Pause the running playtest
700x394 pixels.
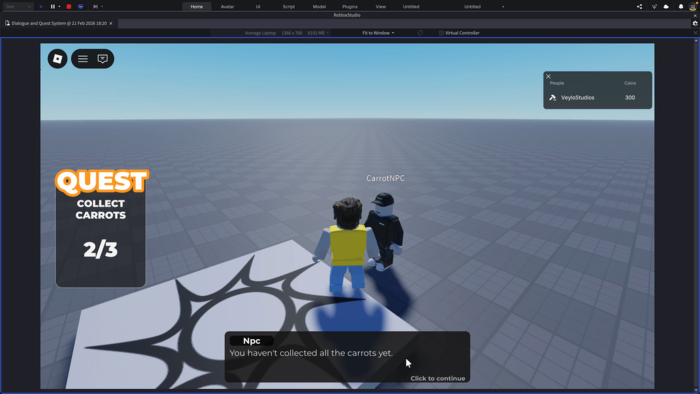point(53,7)
